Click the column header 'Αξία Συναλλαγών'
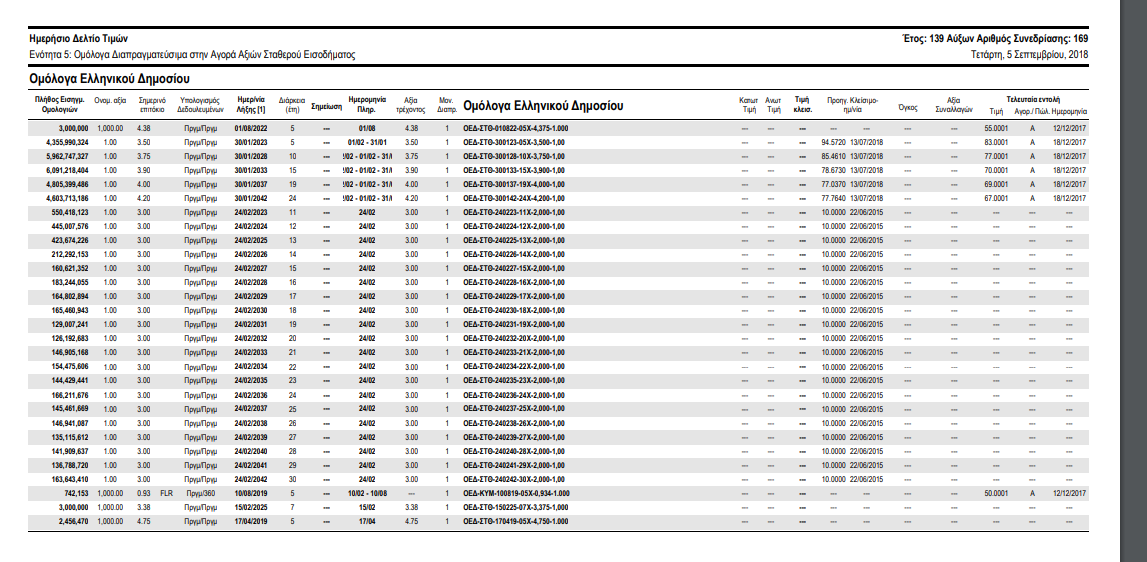Screen dimensions: 1147x562 (953, 105)
